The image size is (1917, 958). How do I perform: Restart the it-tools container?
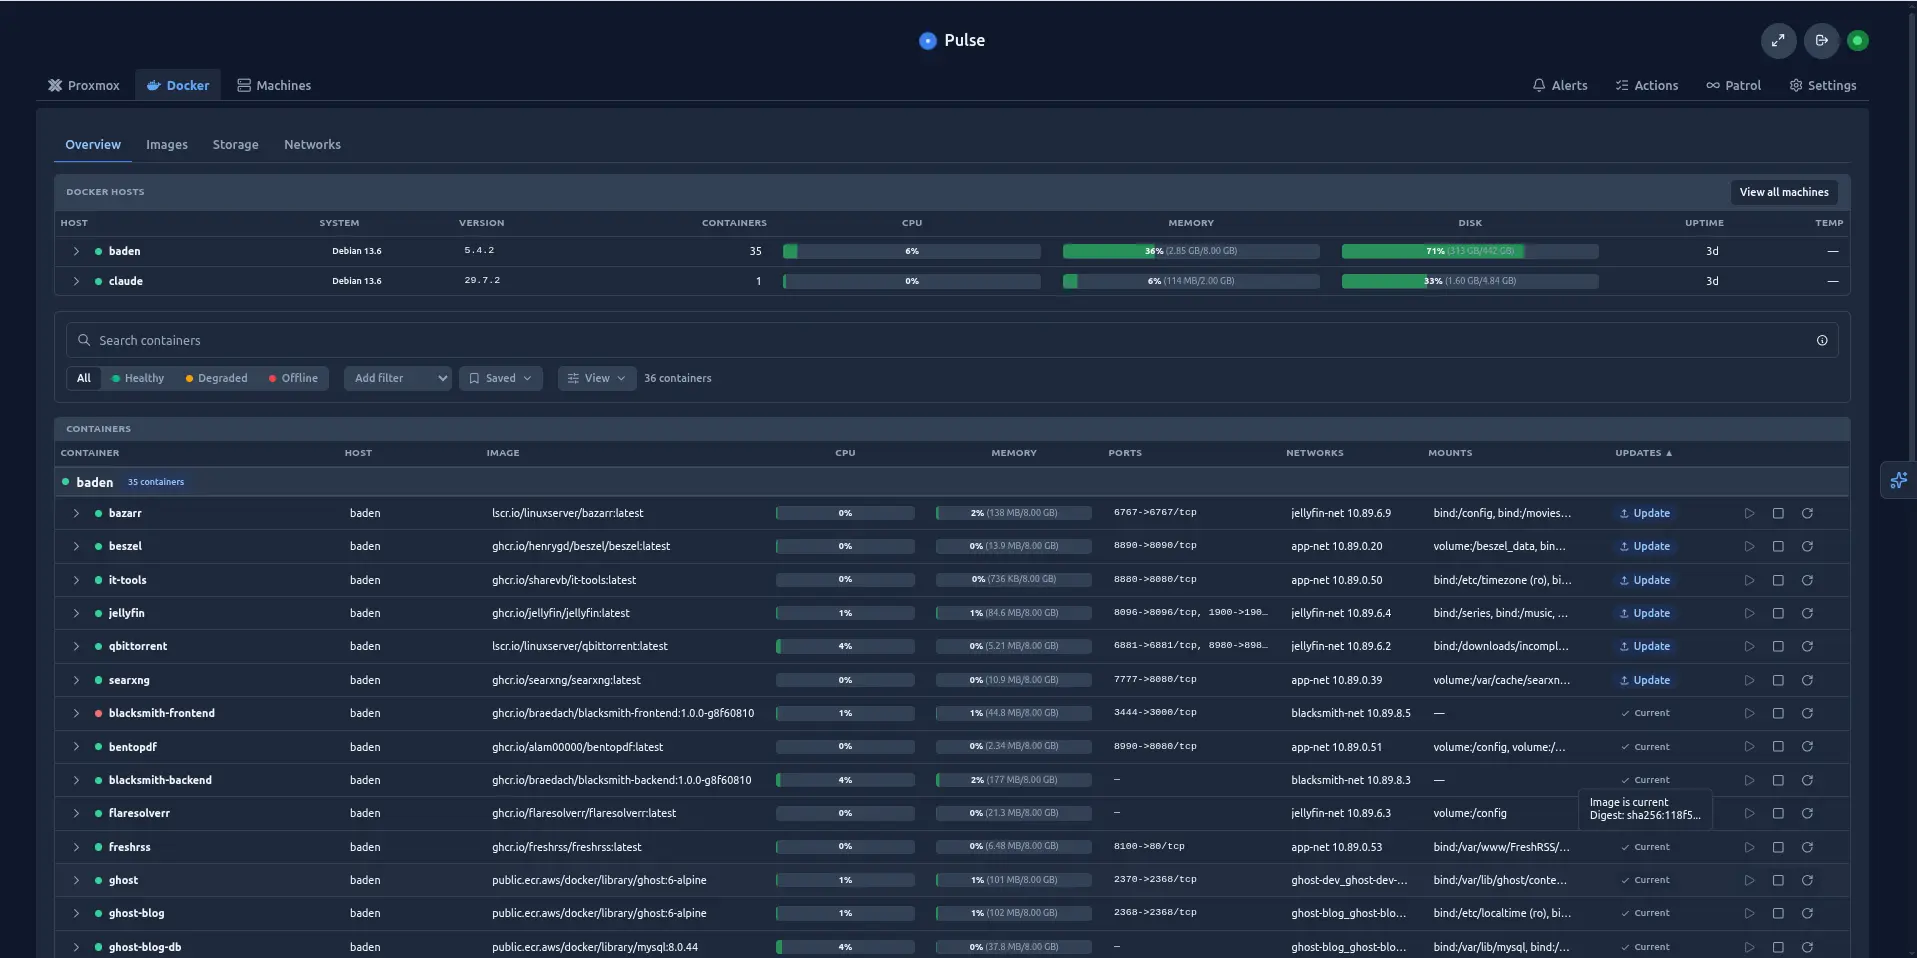pos(1807,580)
